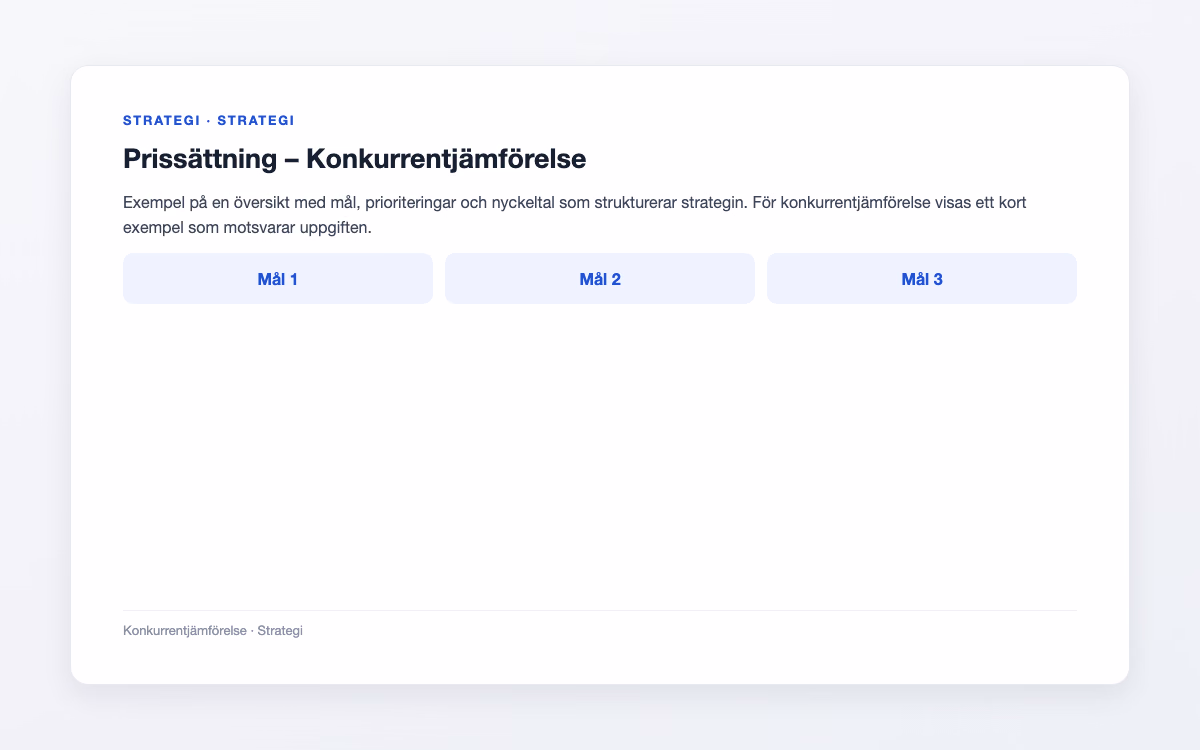The height and width of the screenshot is (750, 1200).
Task: Click the heading Prissättning – Konkurrentjämförelse
Action: [x=354, y=158]
